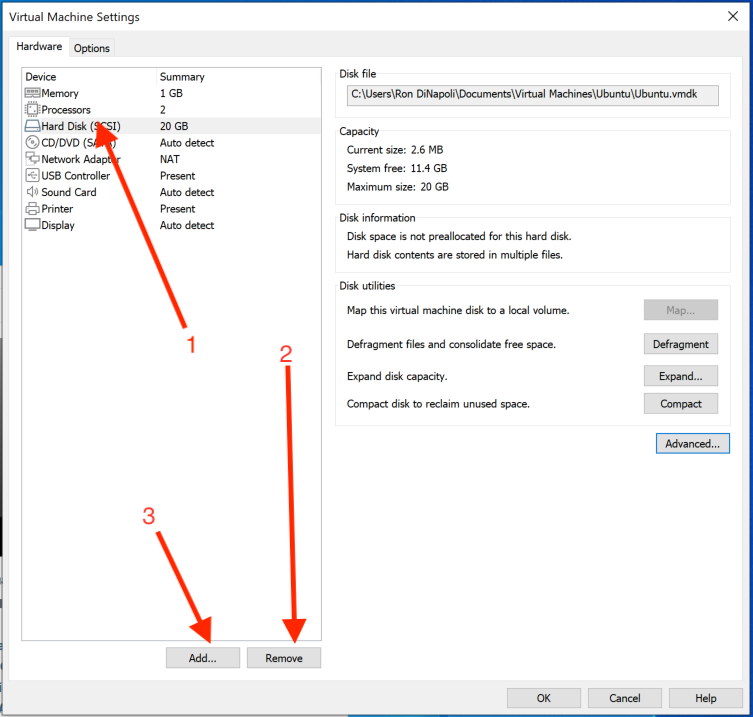Close the Virtual Machine Settings window
Screen dimensions: 753x717
pyautogui.click(x=733, y=17)
